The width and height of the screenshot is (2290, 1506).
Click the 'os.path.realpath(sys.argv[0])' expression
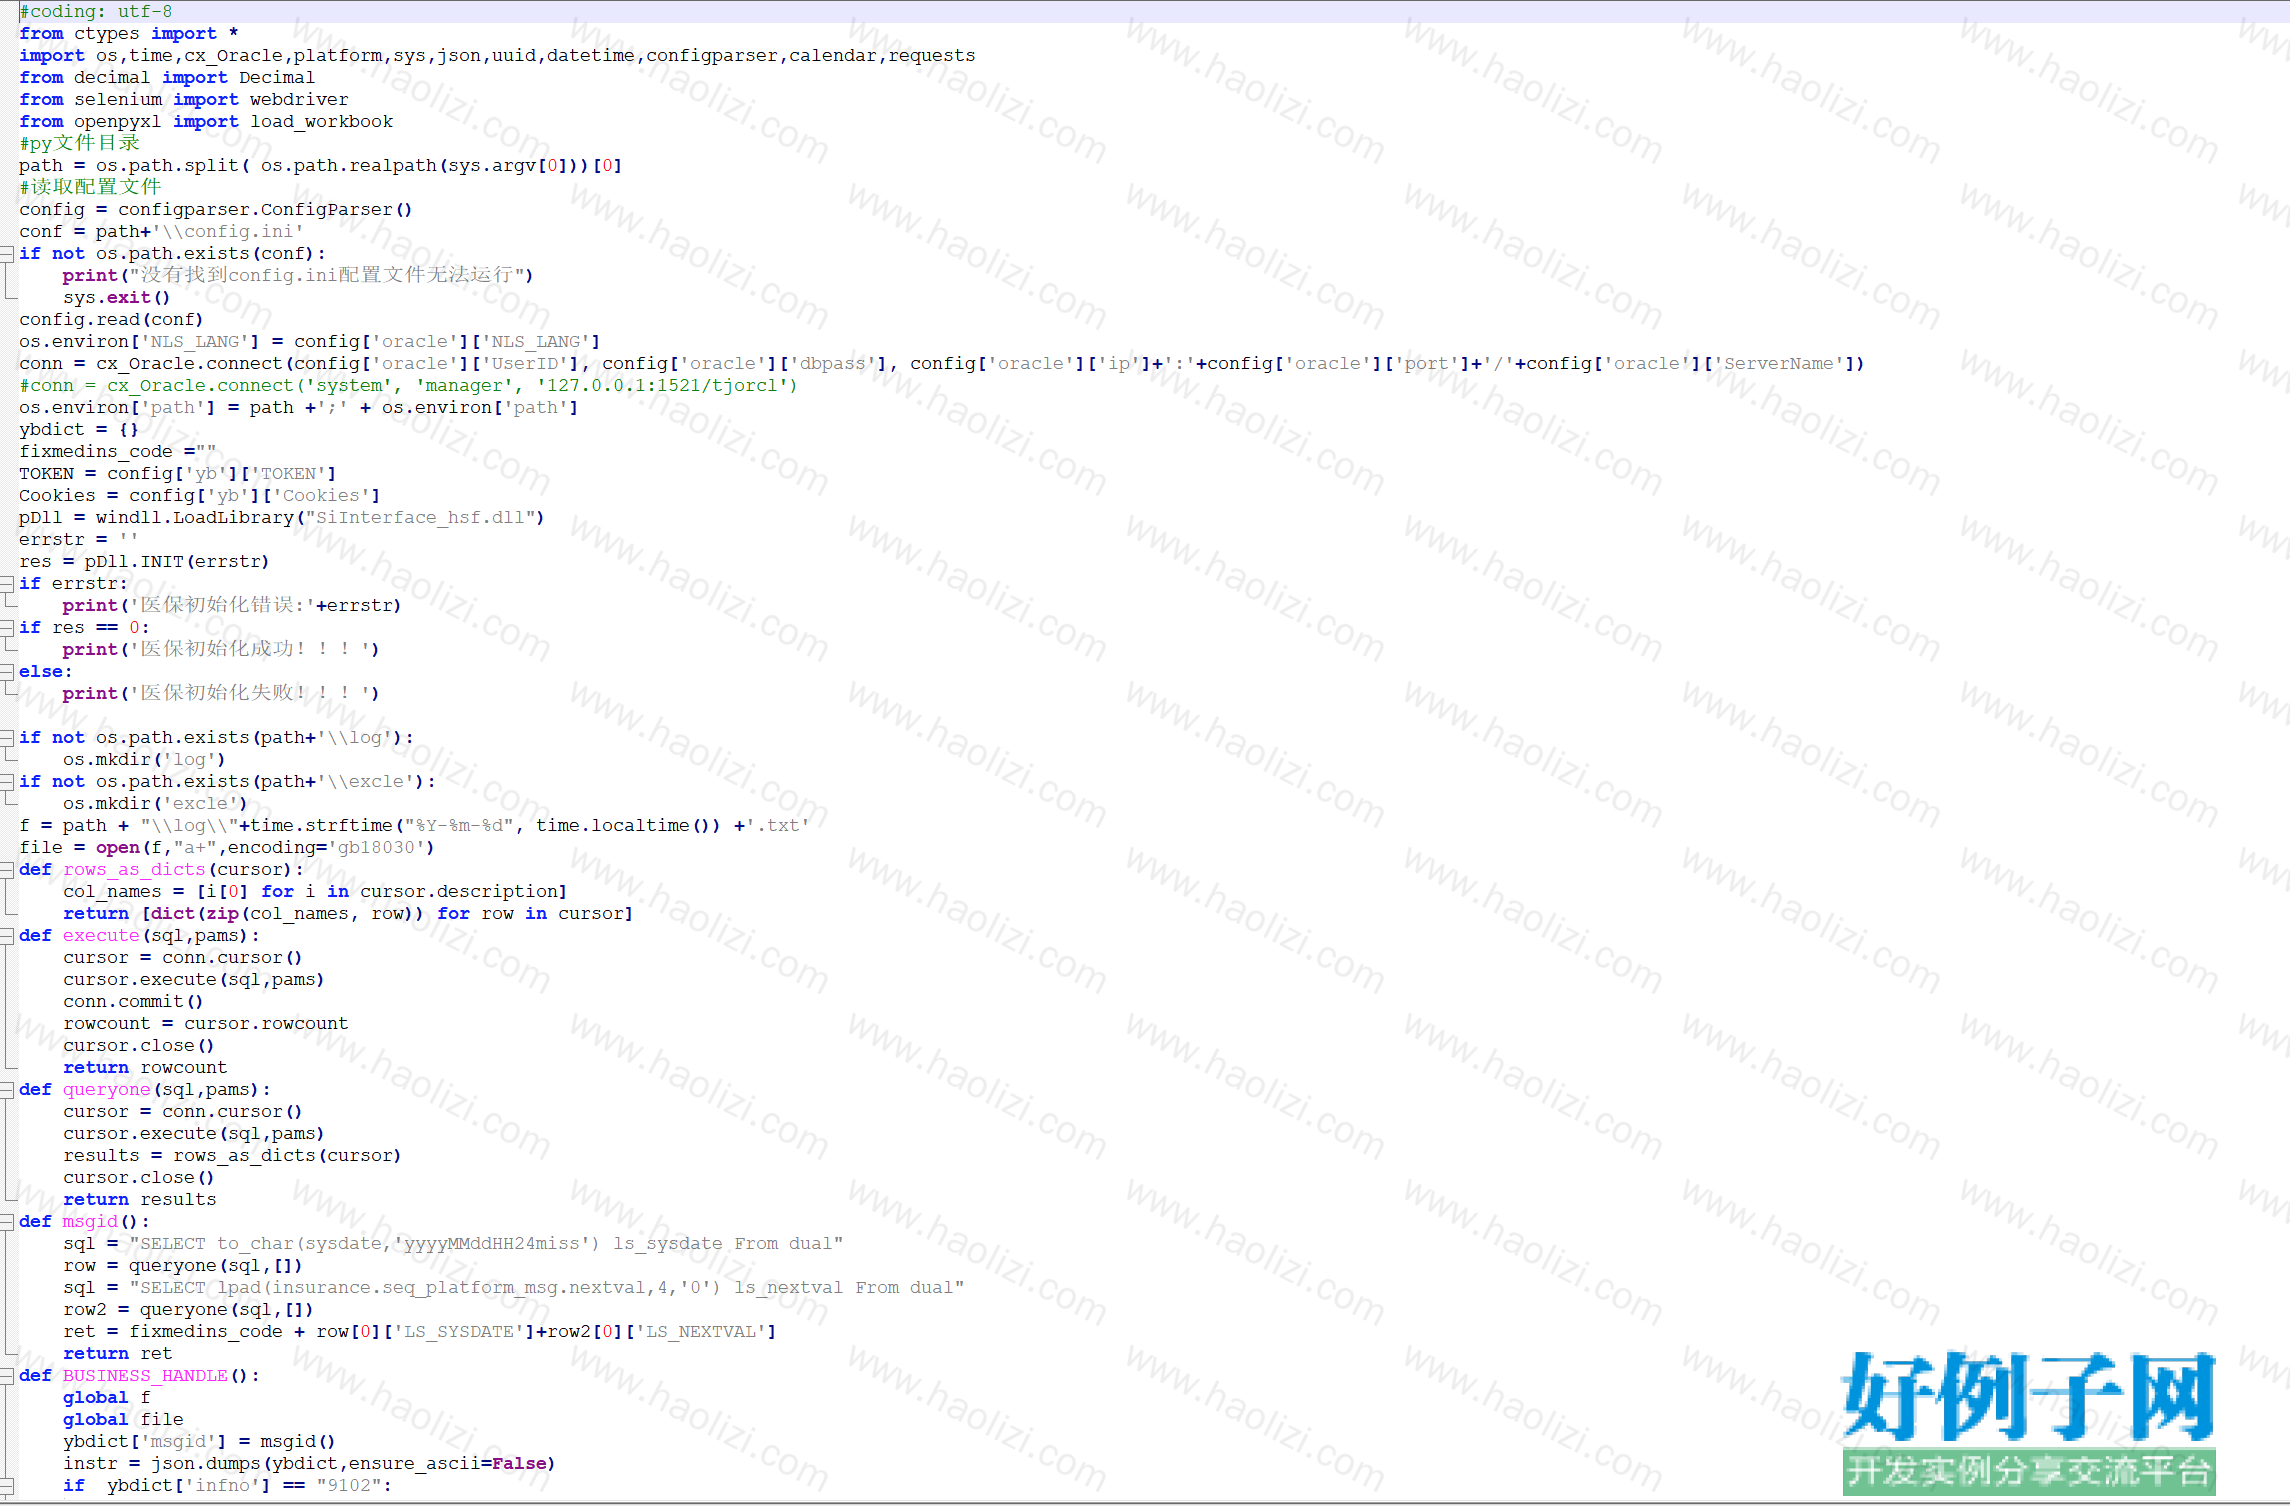419,166
